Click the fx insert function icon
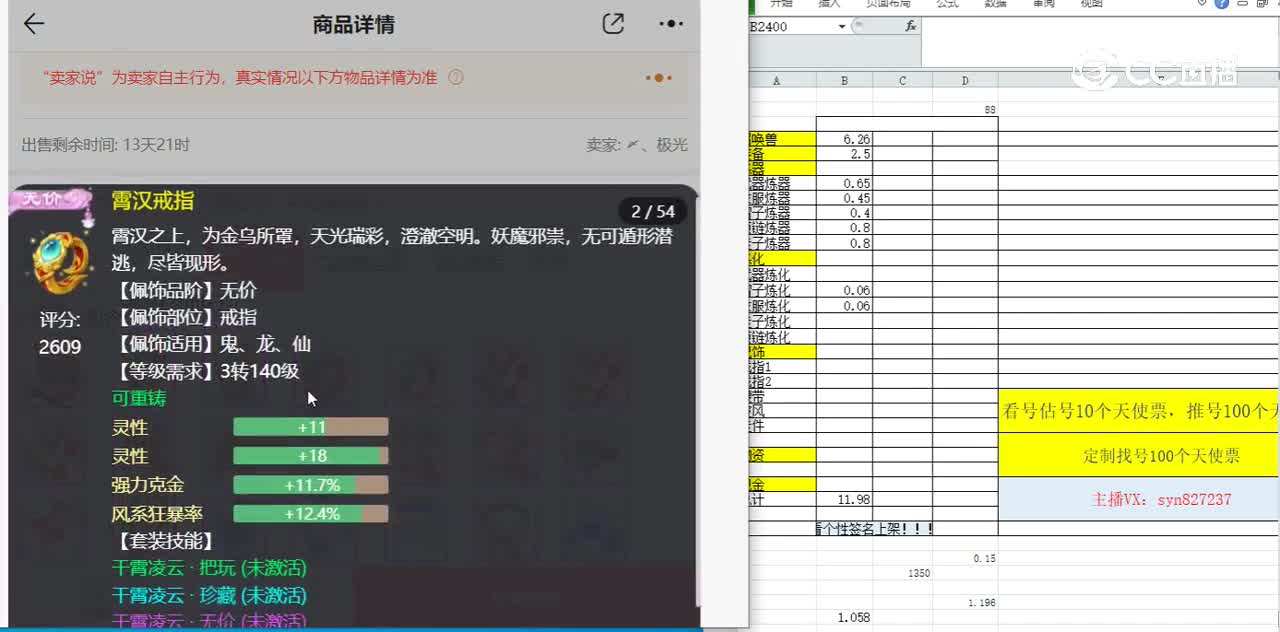Image resolution: width=1280 pixels, height=632 pixels. (909, 25)
